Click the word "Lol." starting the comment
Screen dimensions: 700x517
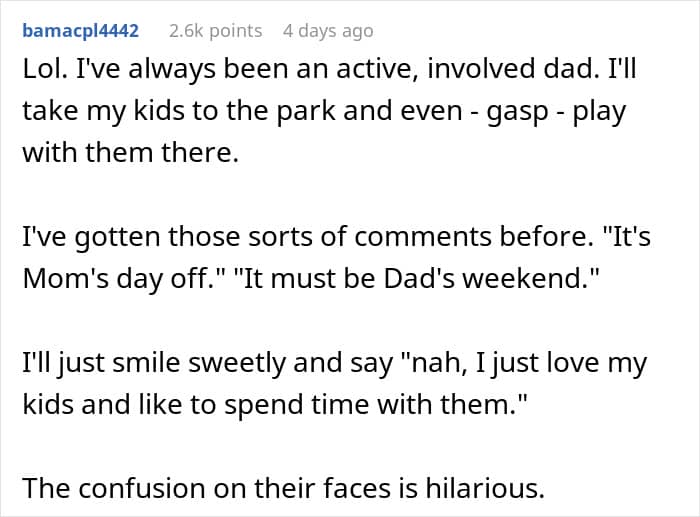(42, 72)
